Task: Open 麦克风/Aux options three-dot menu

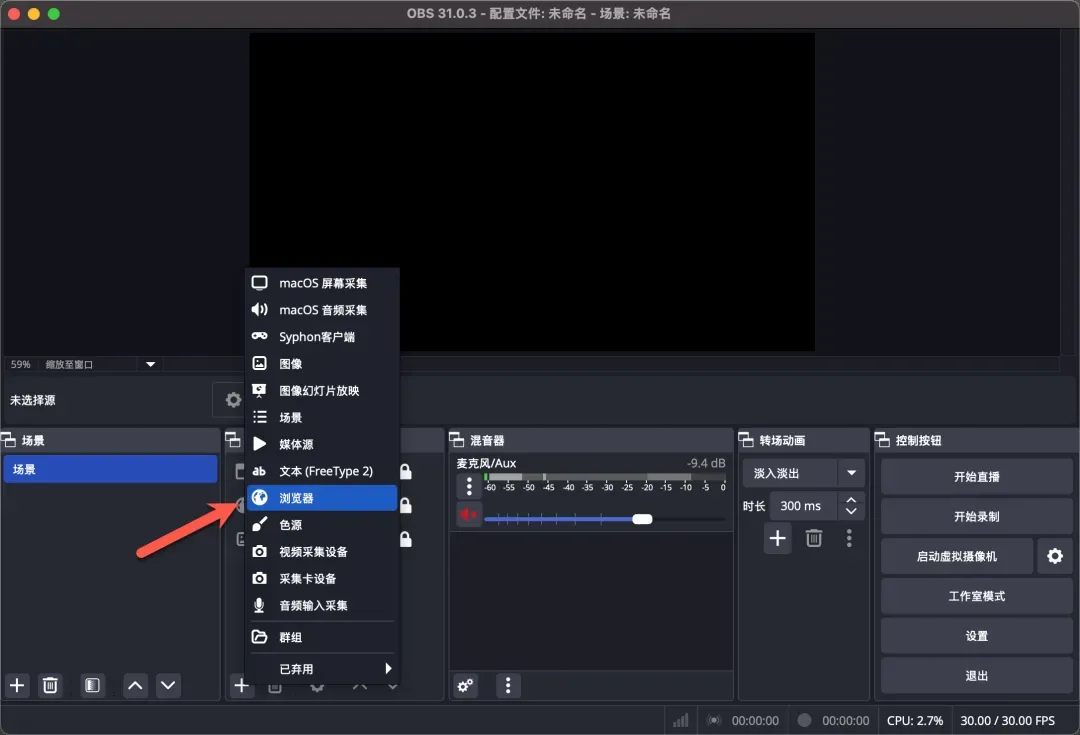Action: 469,486
